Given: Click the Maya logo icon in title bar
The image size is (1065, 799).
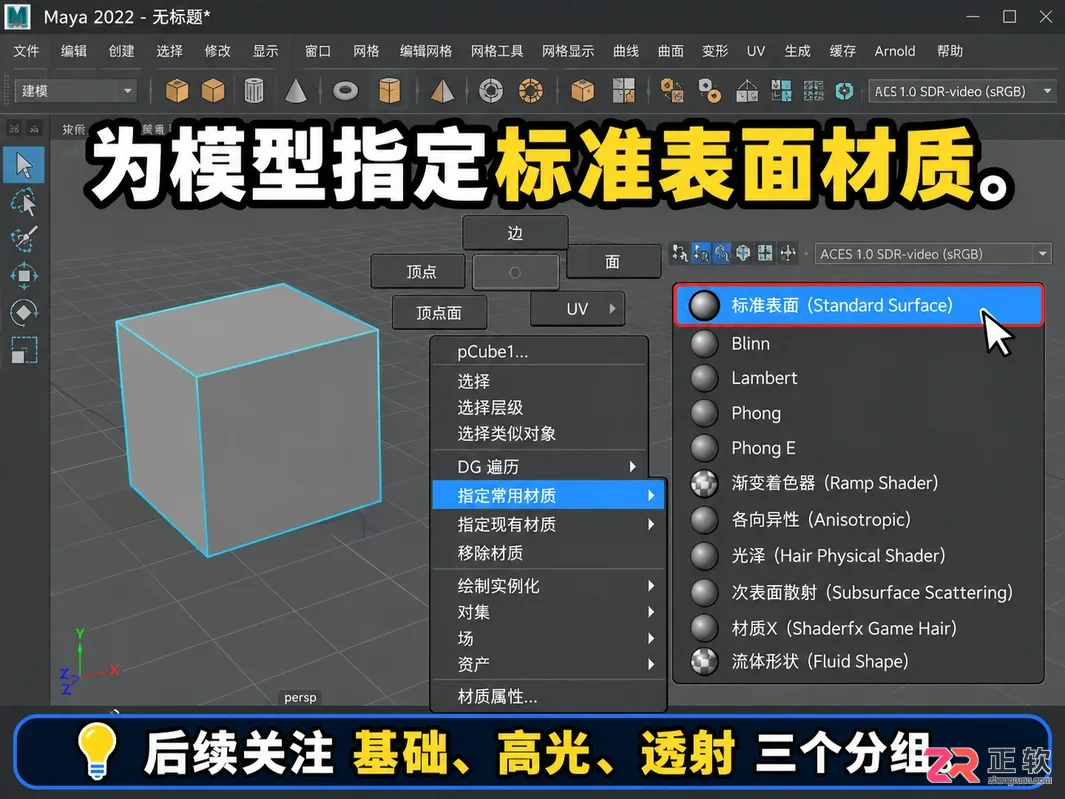Looking at the screenshot, I should click(18, 16).
